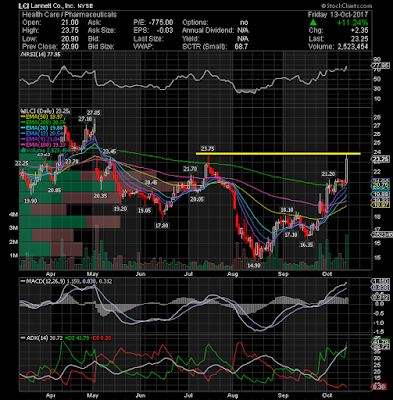393x400 pixels.
Task: Click the 21.20 price annotation in October
Action: [328, 174]
